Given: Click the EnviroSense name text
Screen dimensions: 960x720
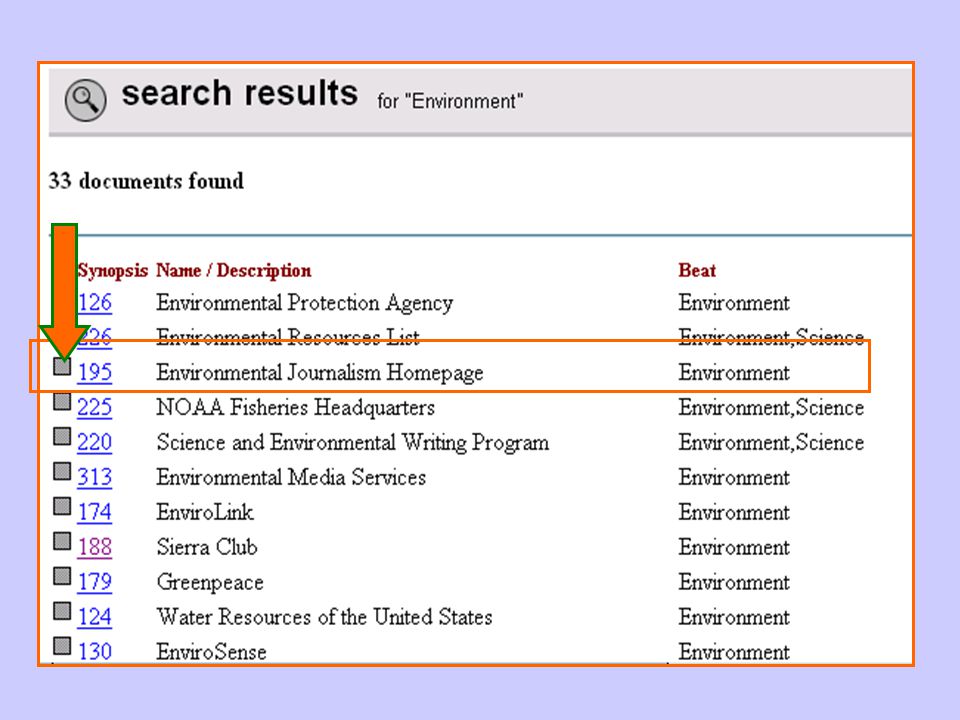Looking at the screenshot, I should click(211, 651).
